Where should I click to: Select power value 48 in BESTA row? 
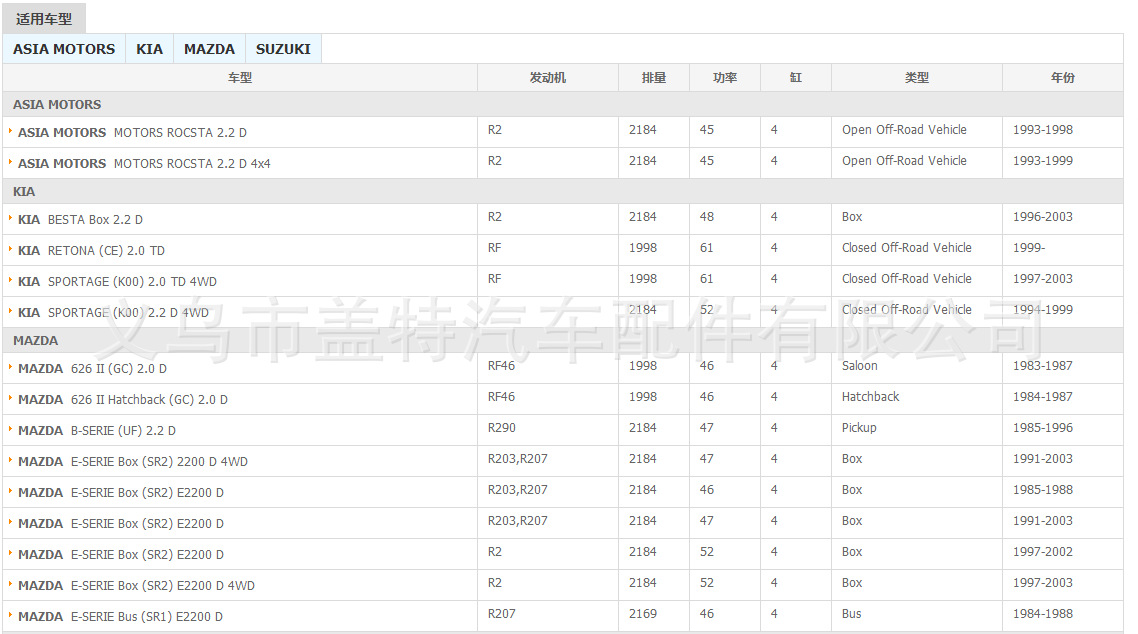pyautogui.click(x=707, y=217)
